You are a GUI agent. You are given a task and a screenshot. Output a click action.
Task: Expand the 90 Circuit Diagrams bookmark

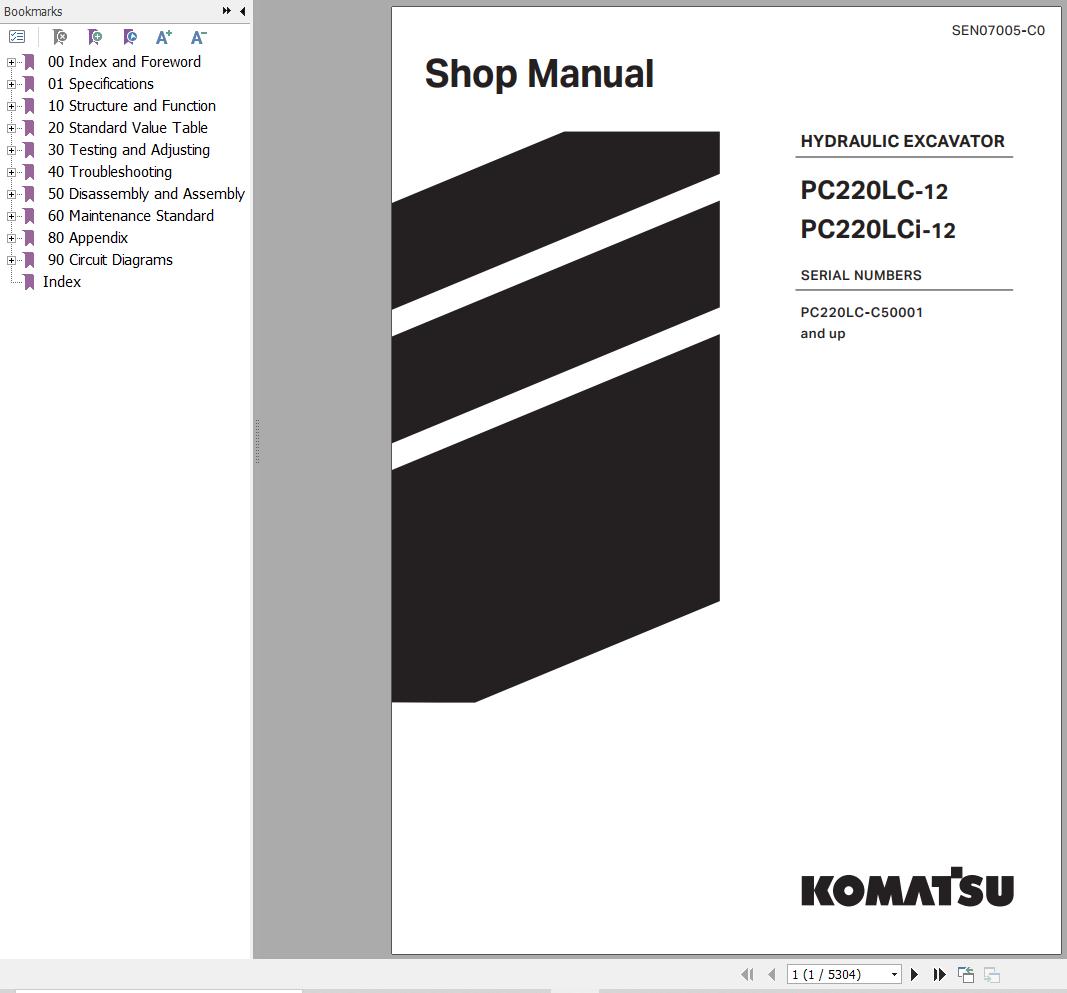tap(11, 260)
